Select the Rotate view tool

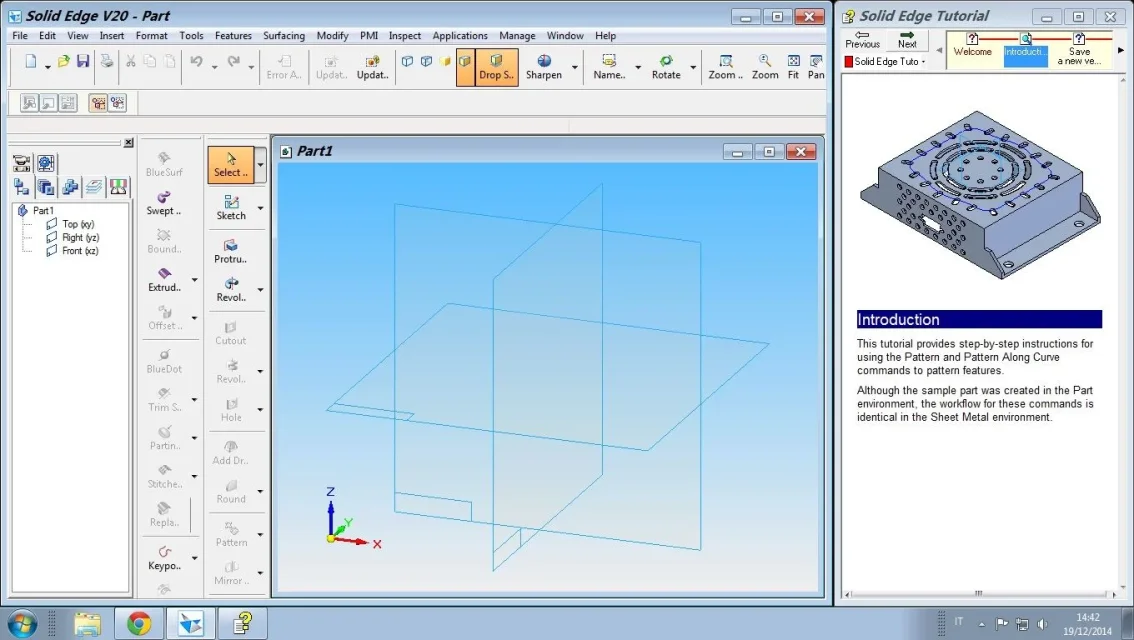(666, 67)
